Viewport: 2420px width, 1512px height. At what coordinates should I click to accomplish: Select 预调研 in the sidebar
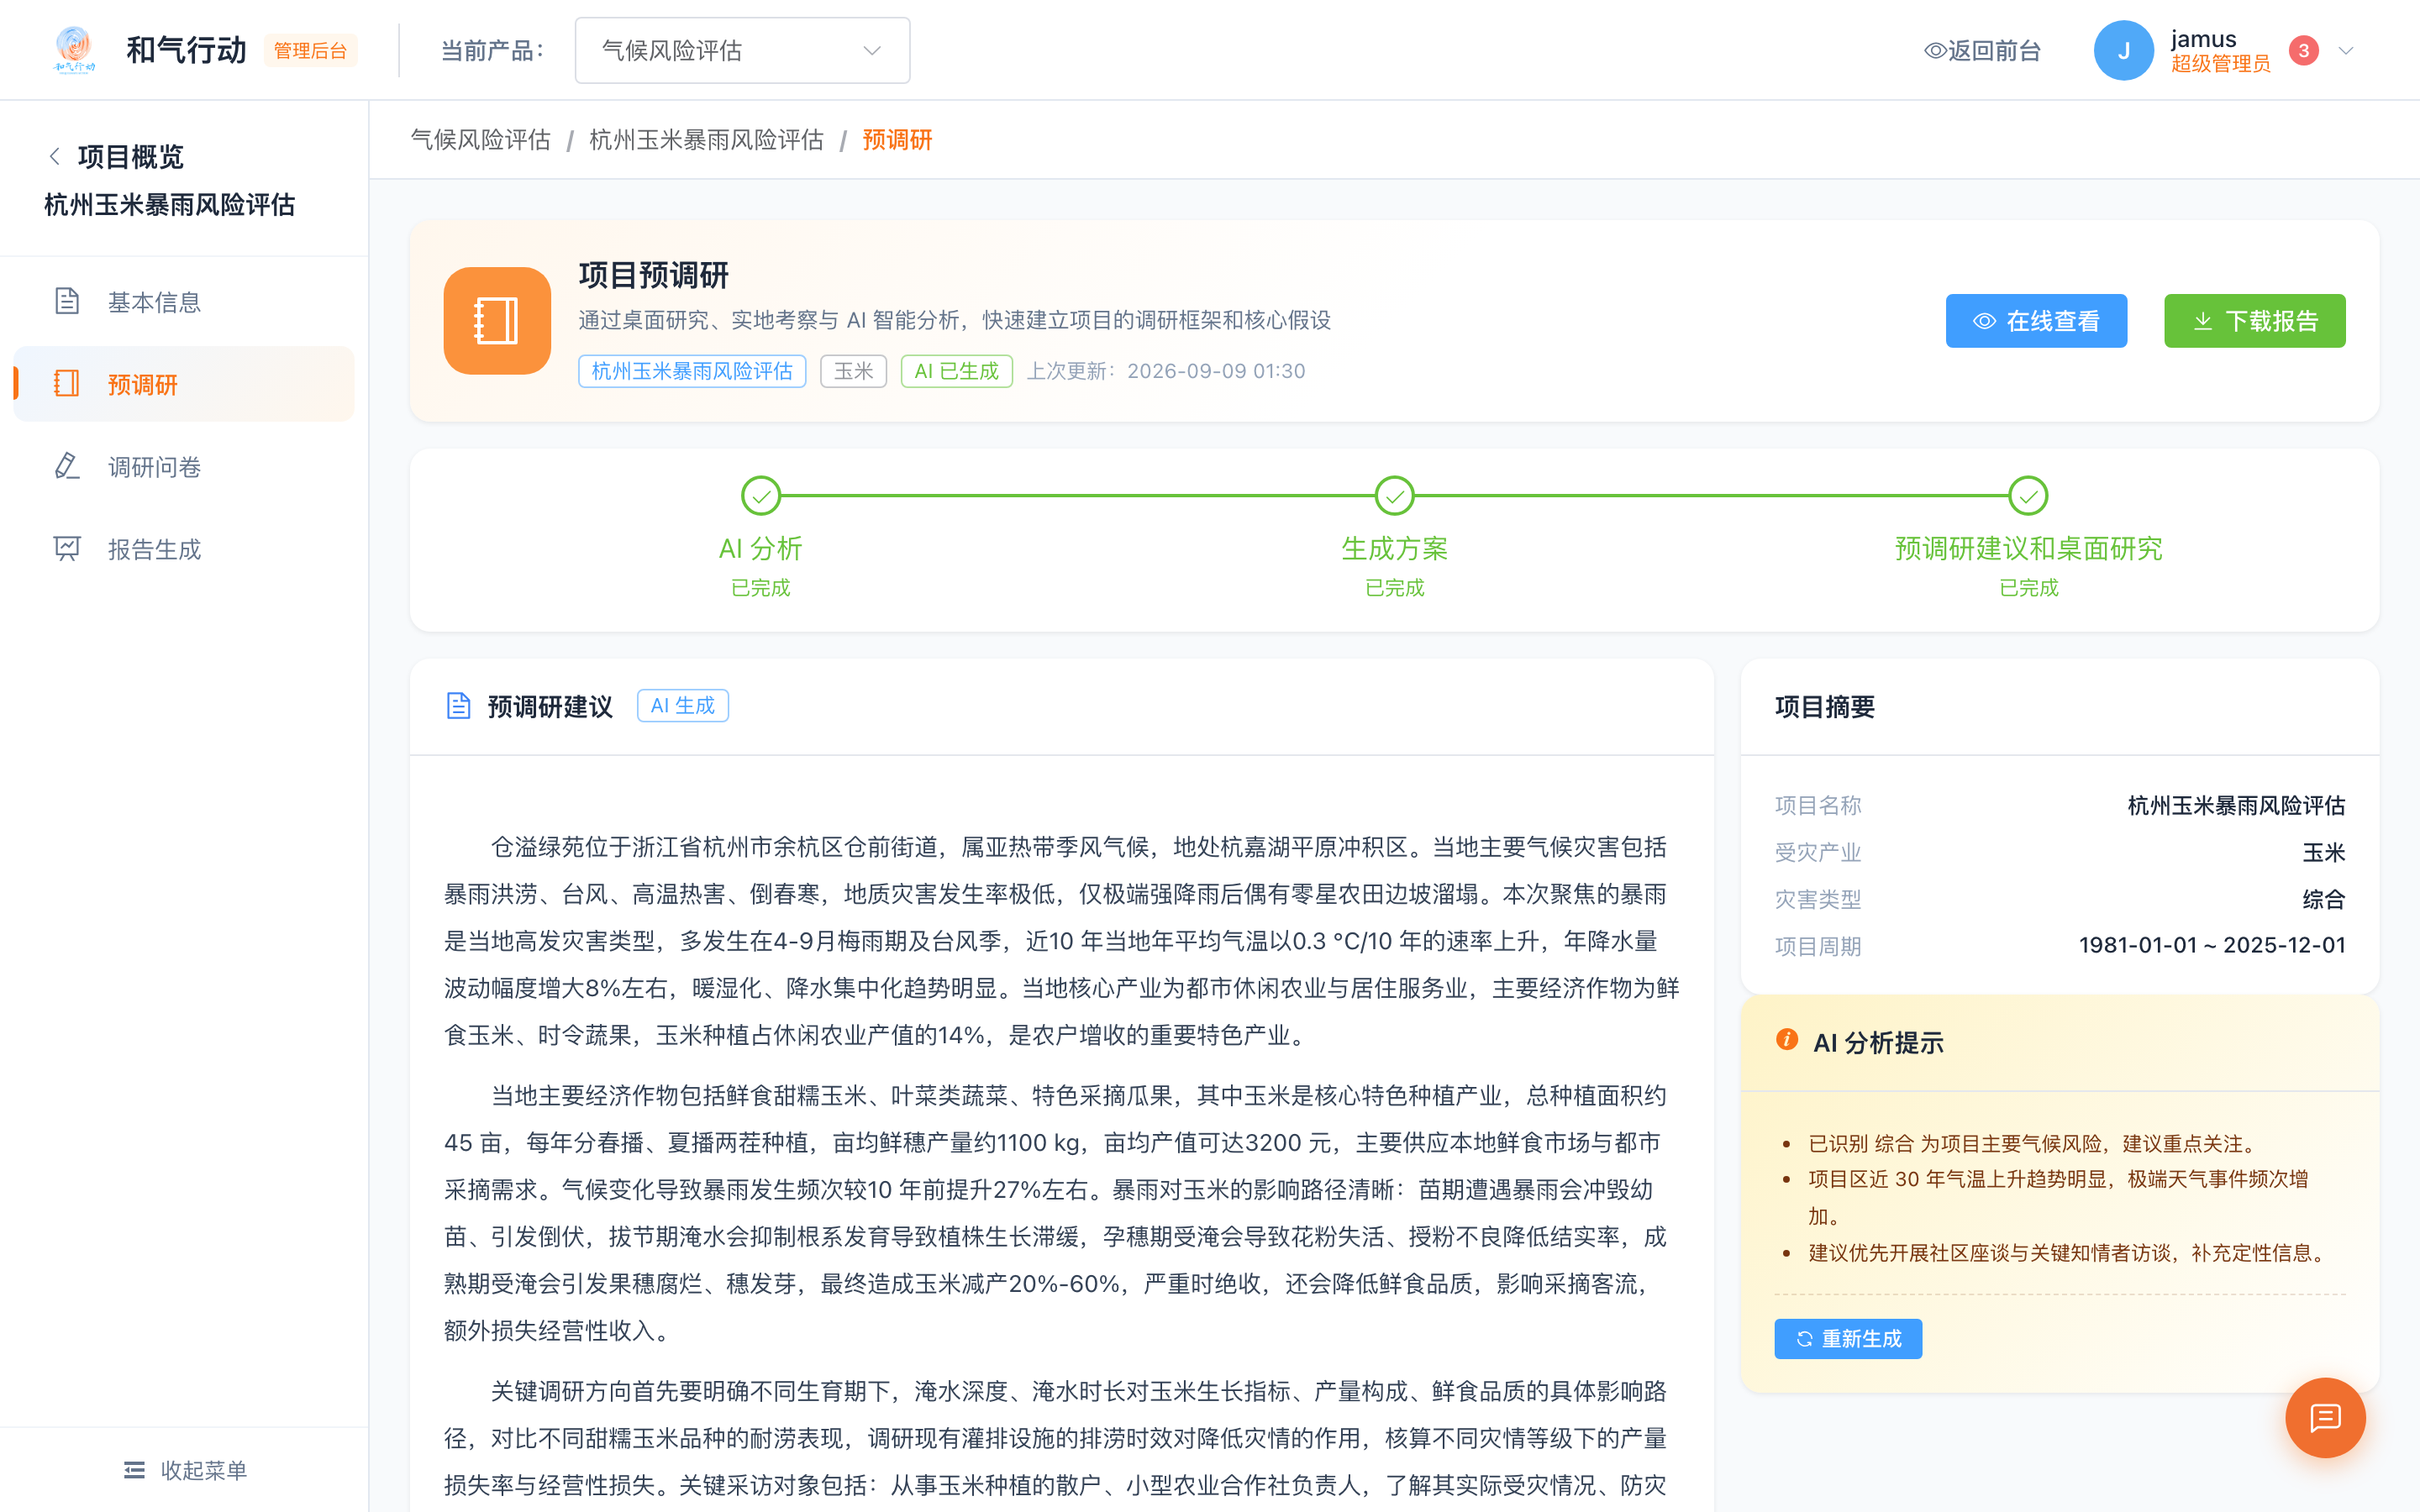pyautogui.click(x=184, y=384)
